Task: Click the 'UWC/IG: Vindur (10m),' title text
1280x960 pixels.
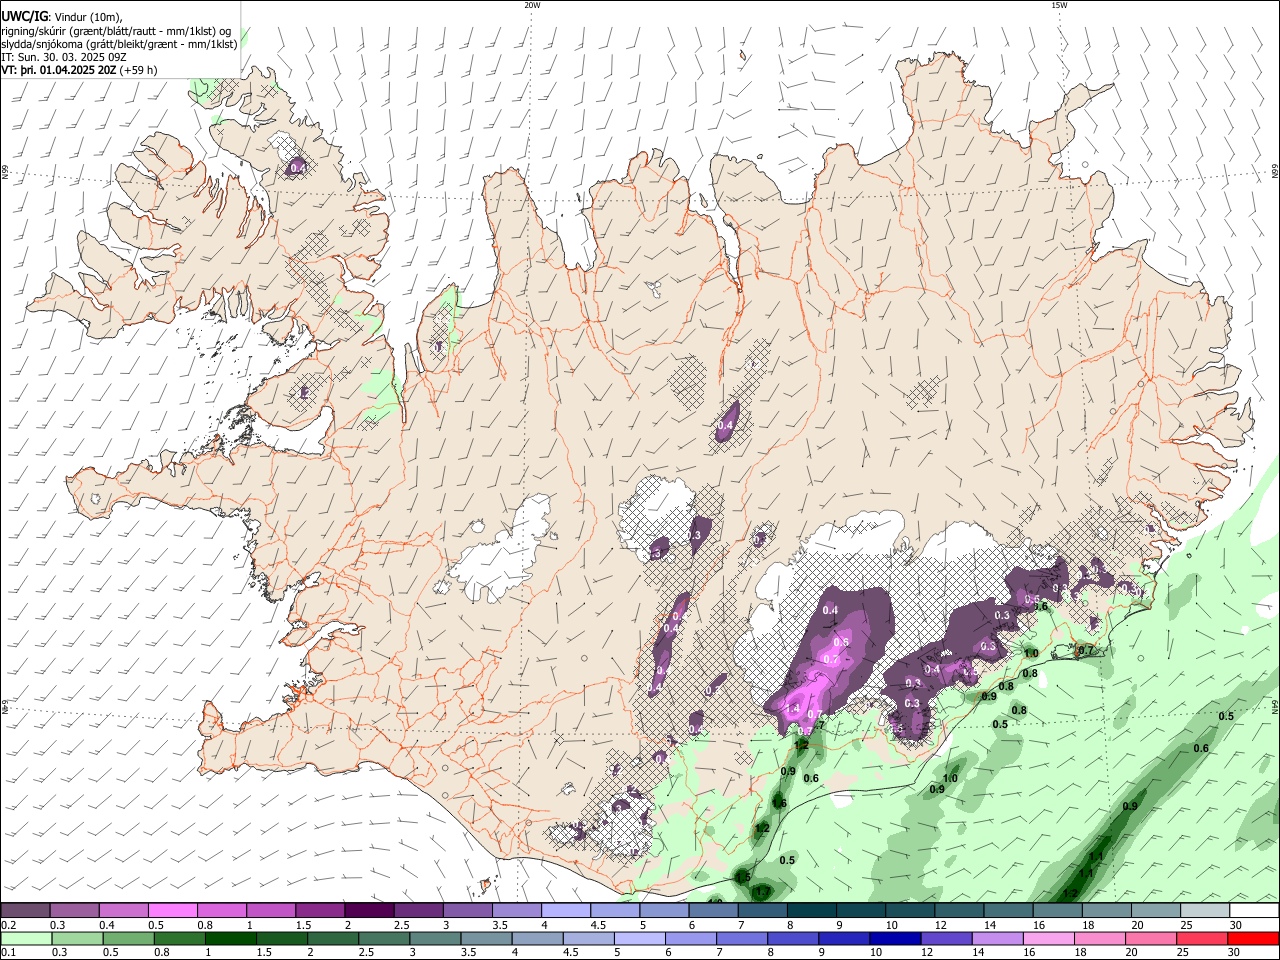Action: click(62, 17)
